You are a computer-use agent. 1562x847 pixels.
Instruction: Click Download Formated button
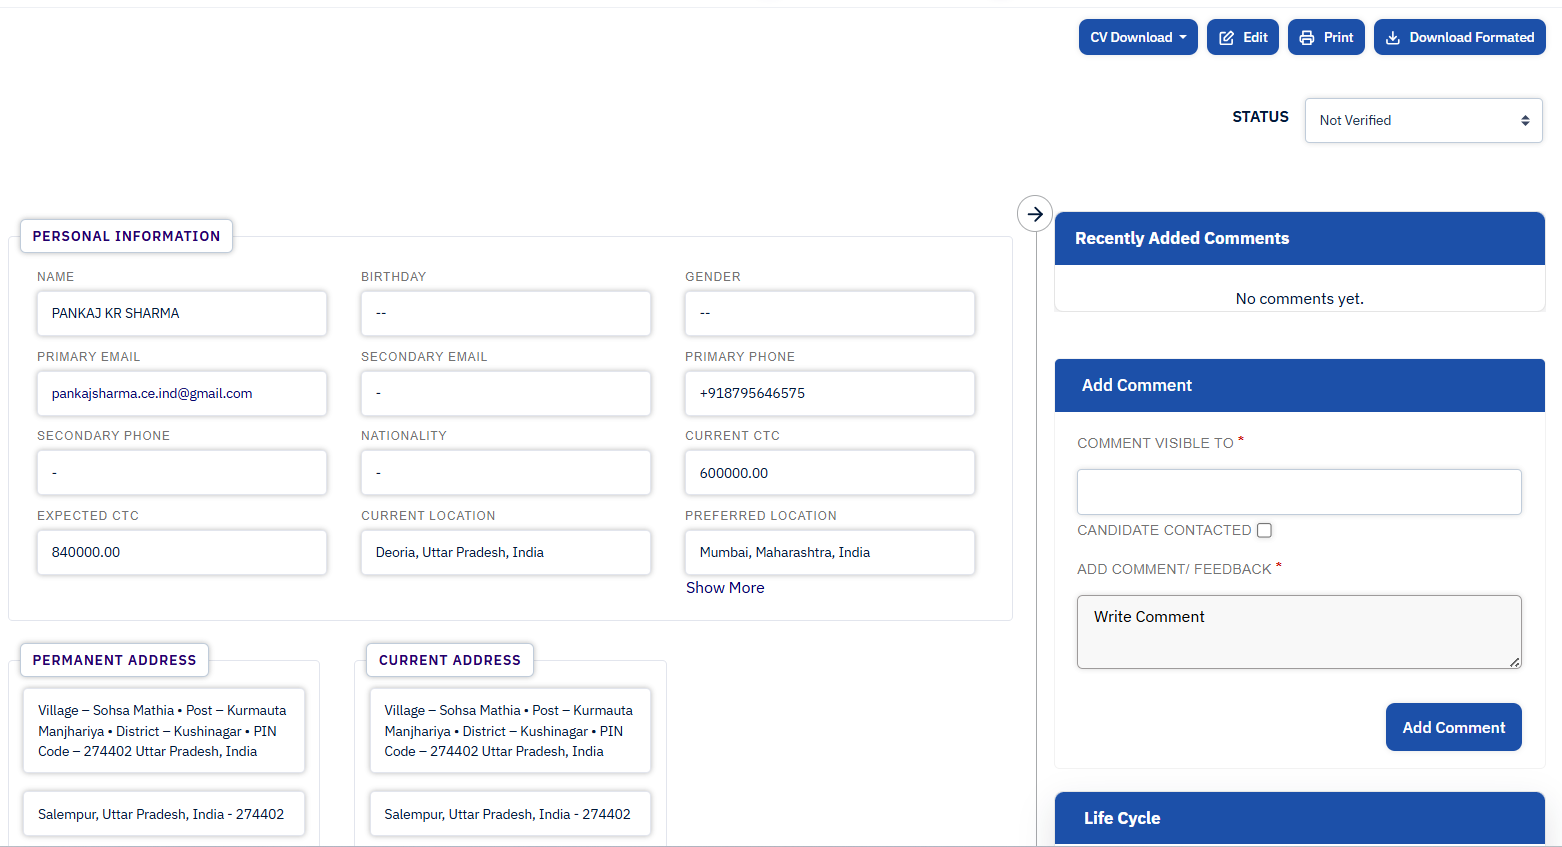[x=1460, y=37]
